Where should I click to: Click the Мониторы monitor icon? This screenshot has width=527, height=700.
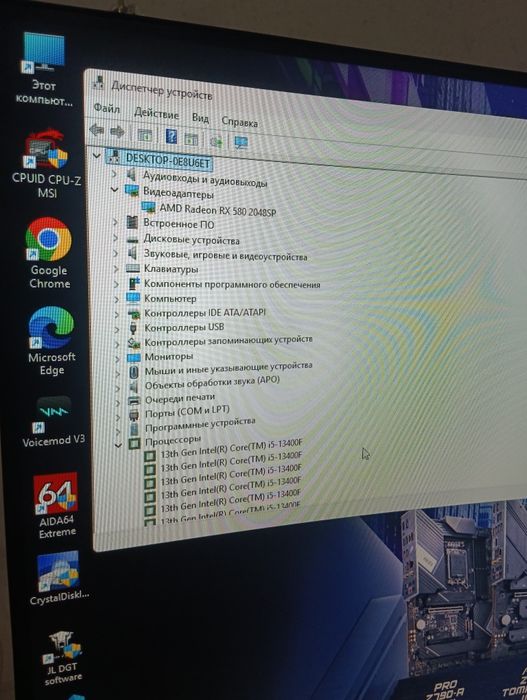tap(134, 358)
